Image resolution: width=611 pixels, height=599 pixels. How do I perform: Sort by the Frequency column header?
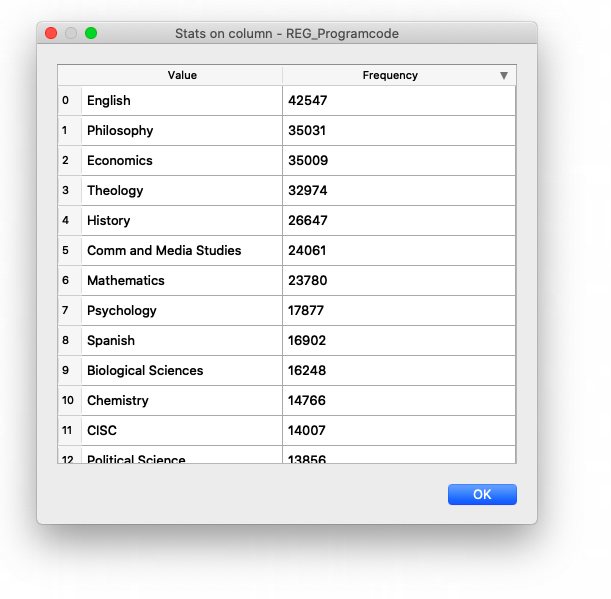click(x=390, y=75)
